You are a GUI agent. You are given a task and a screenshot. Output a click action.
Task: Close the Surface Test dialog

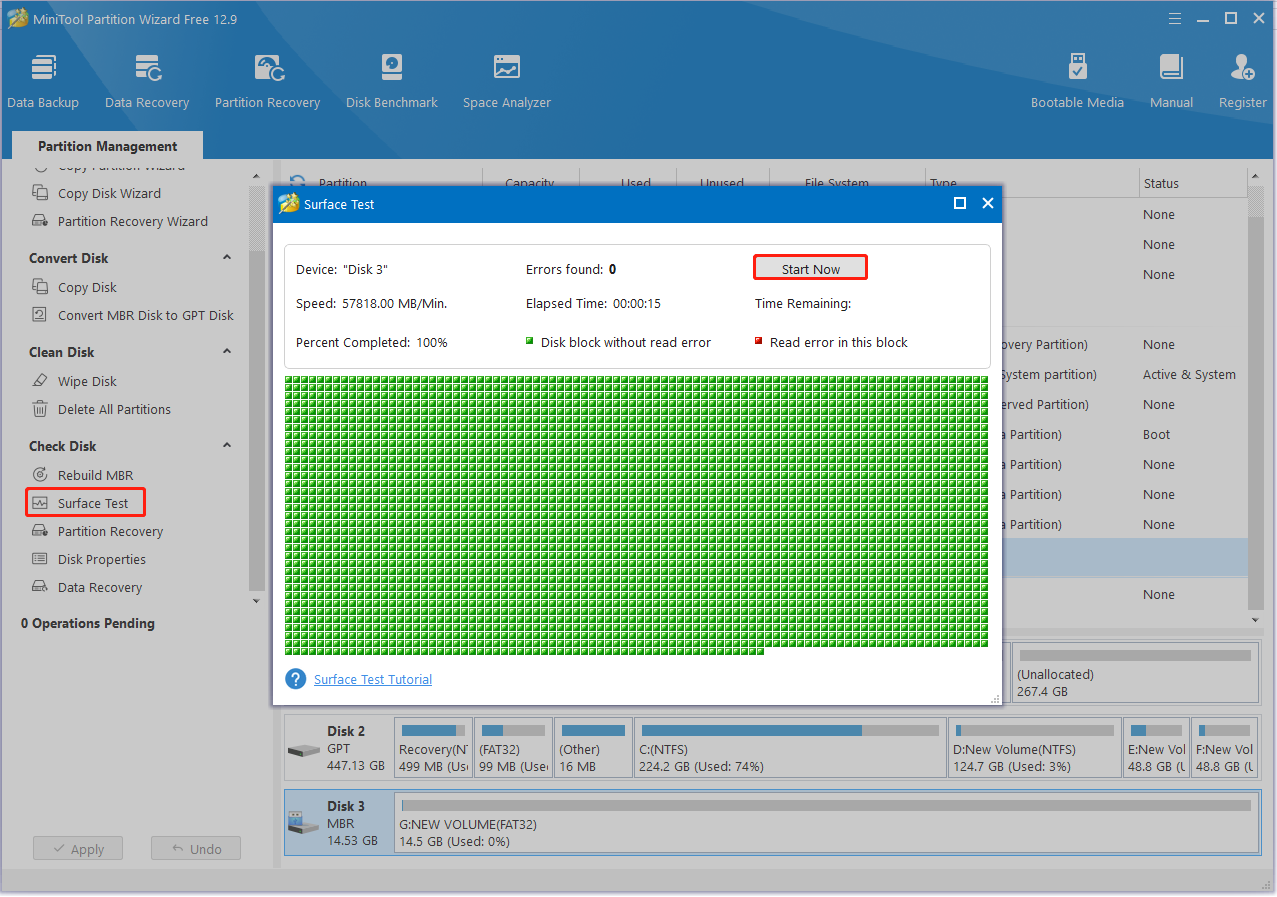988,203
